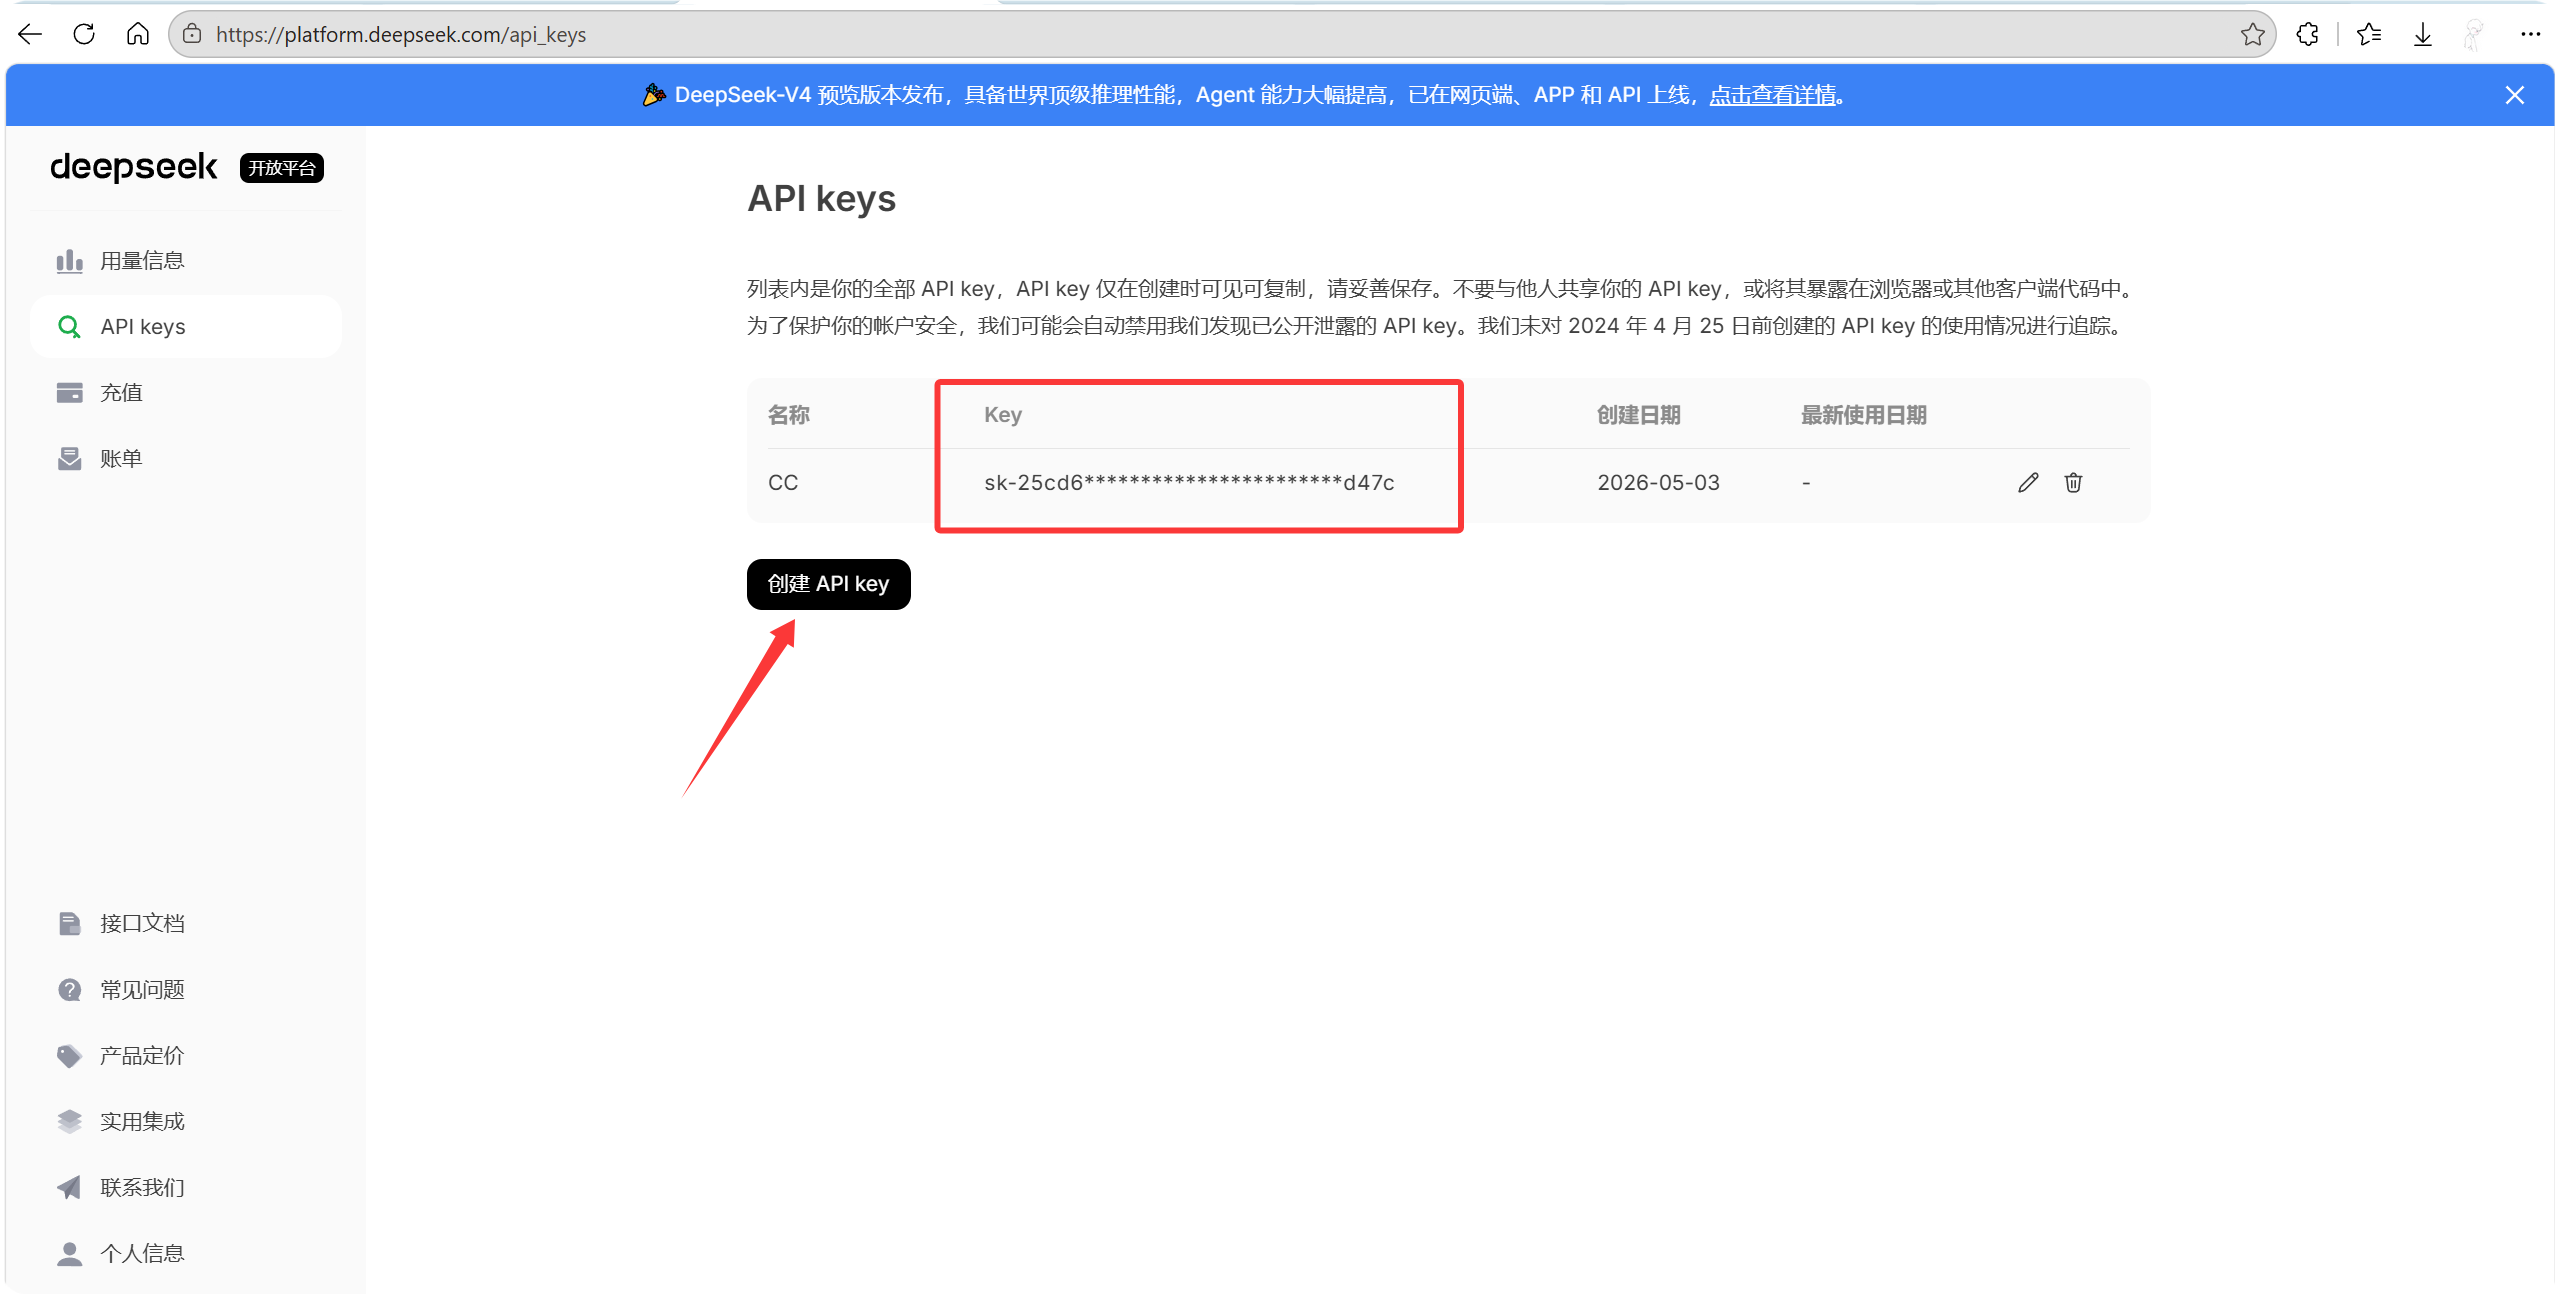The width and height of the screenshot is (2559, 1294).
Task: Click the 名称 column header
Action: click(789, 415)
